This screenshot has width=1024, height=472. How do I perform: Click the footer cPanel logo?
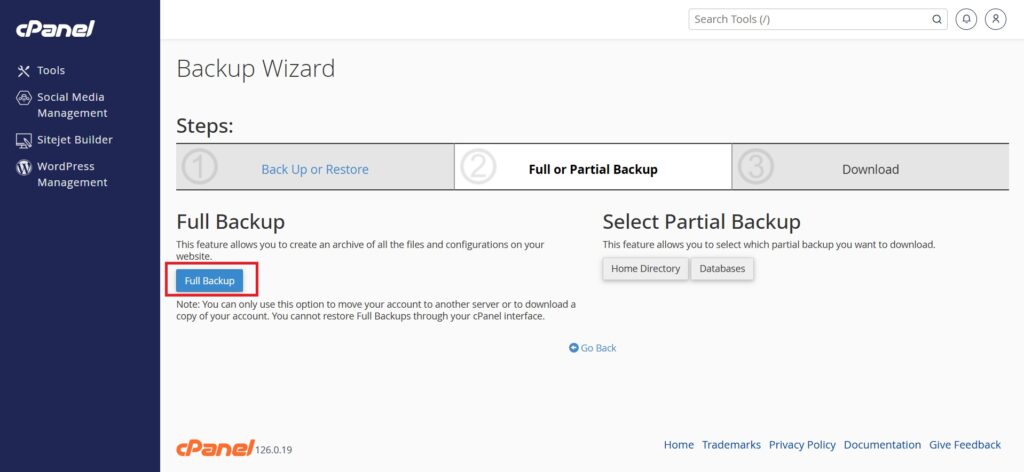[x=215, y=448]
